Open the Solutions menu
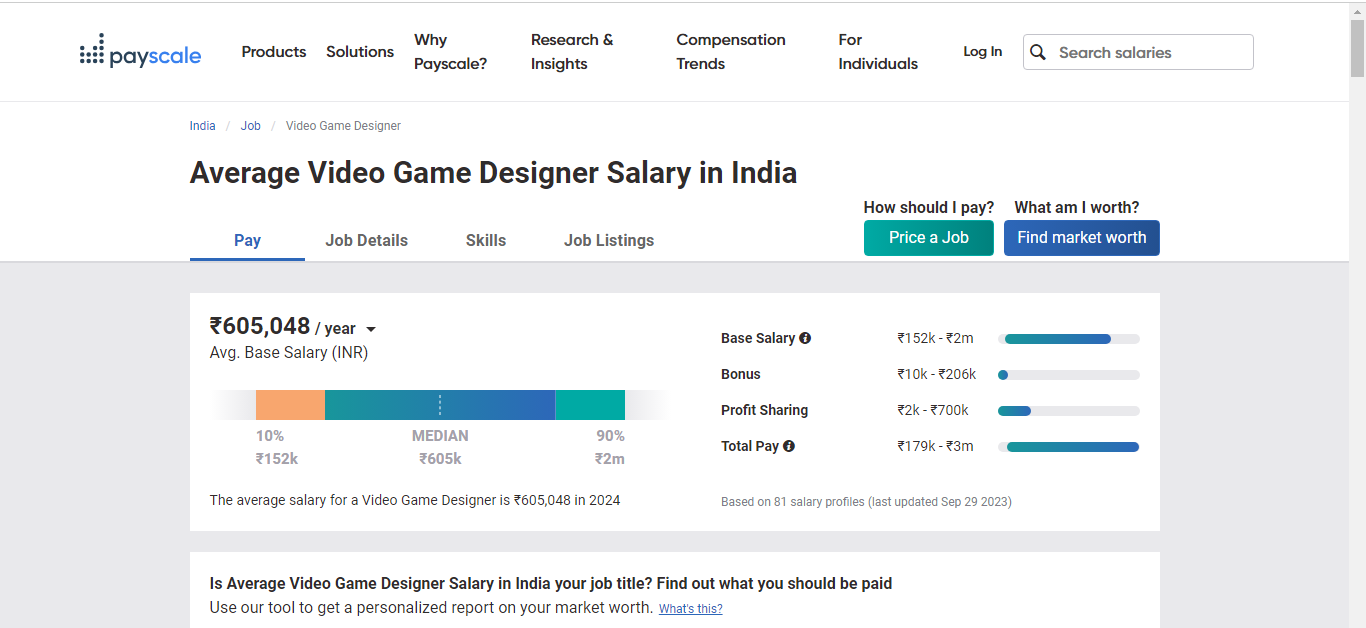The image size is (1366, 628). click(360, 52)
